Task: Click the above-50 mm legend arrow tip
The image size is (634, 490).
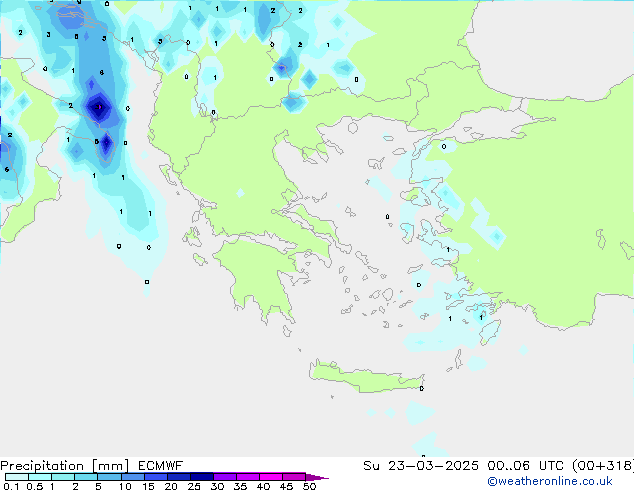Action: coord(317,477)
